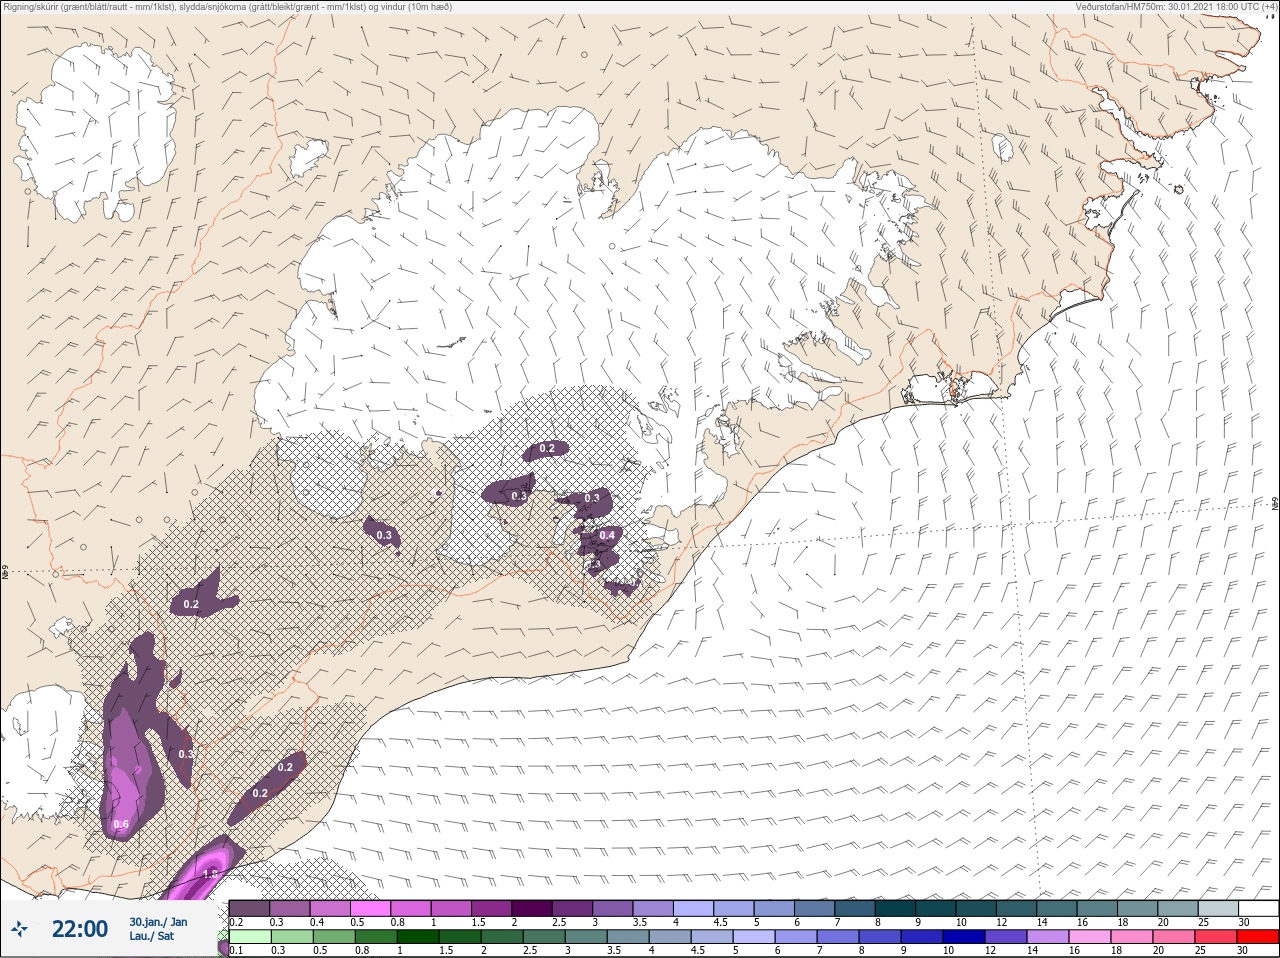Select the bright red 30 swatch in lower scale
Viewport: 1280px width, 958px height.
coord(1258,937)
